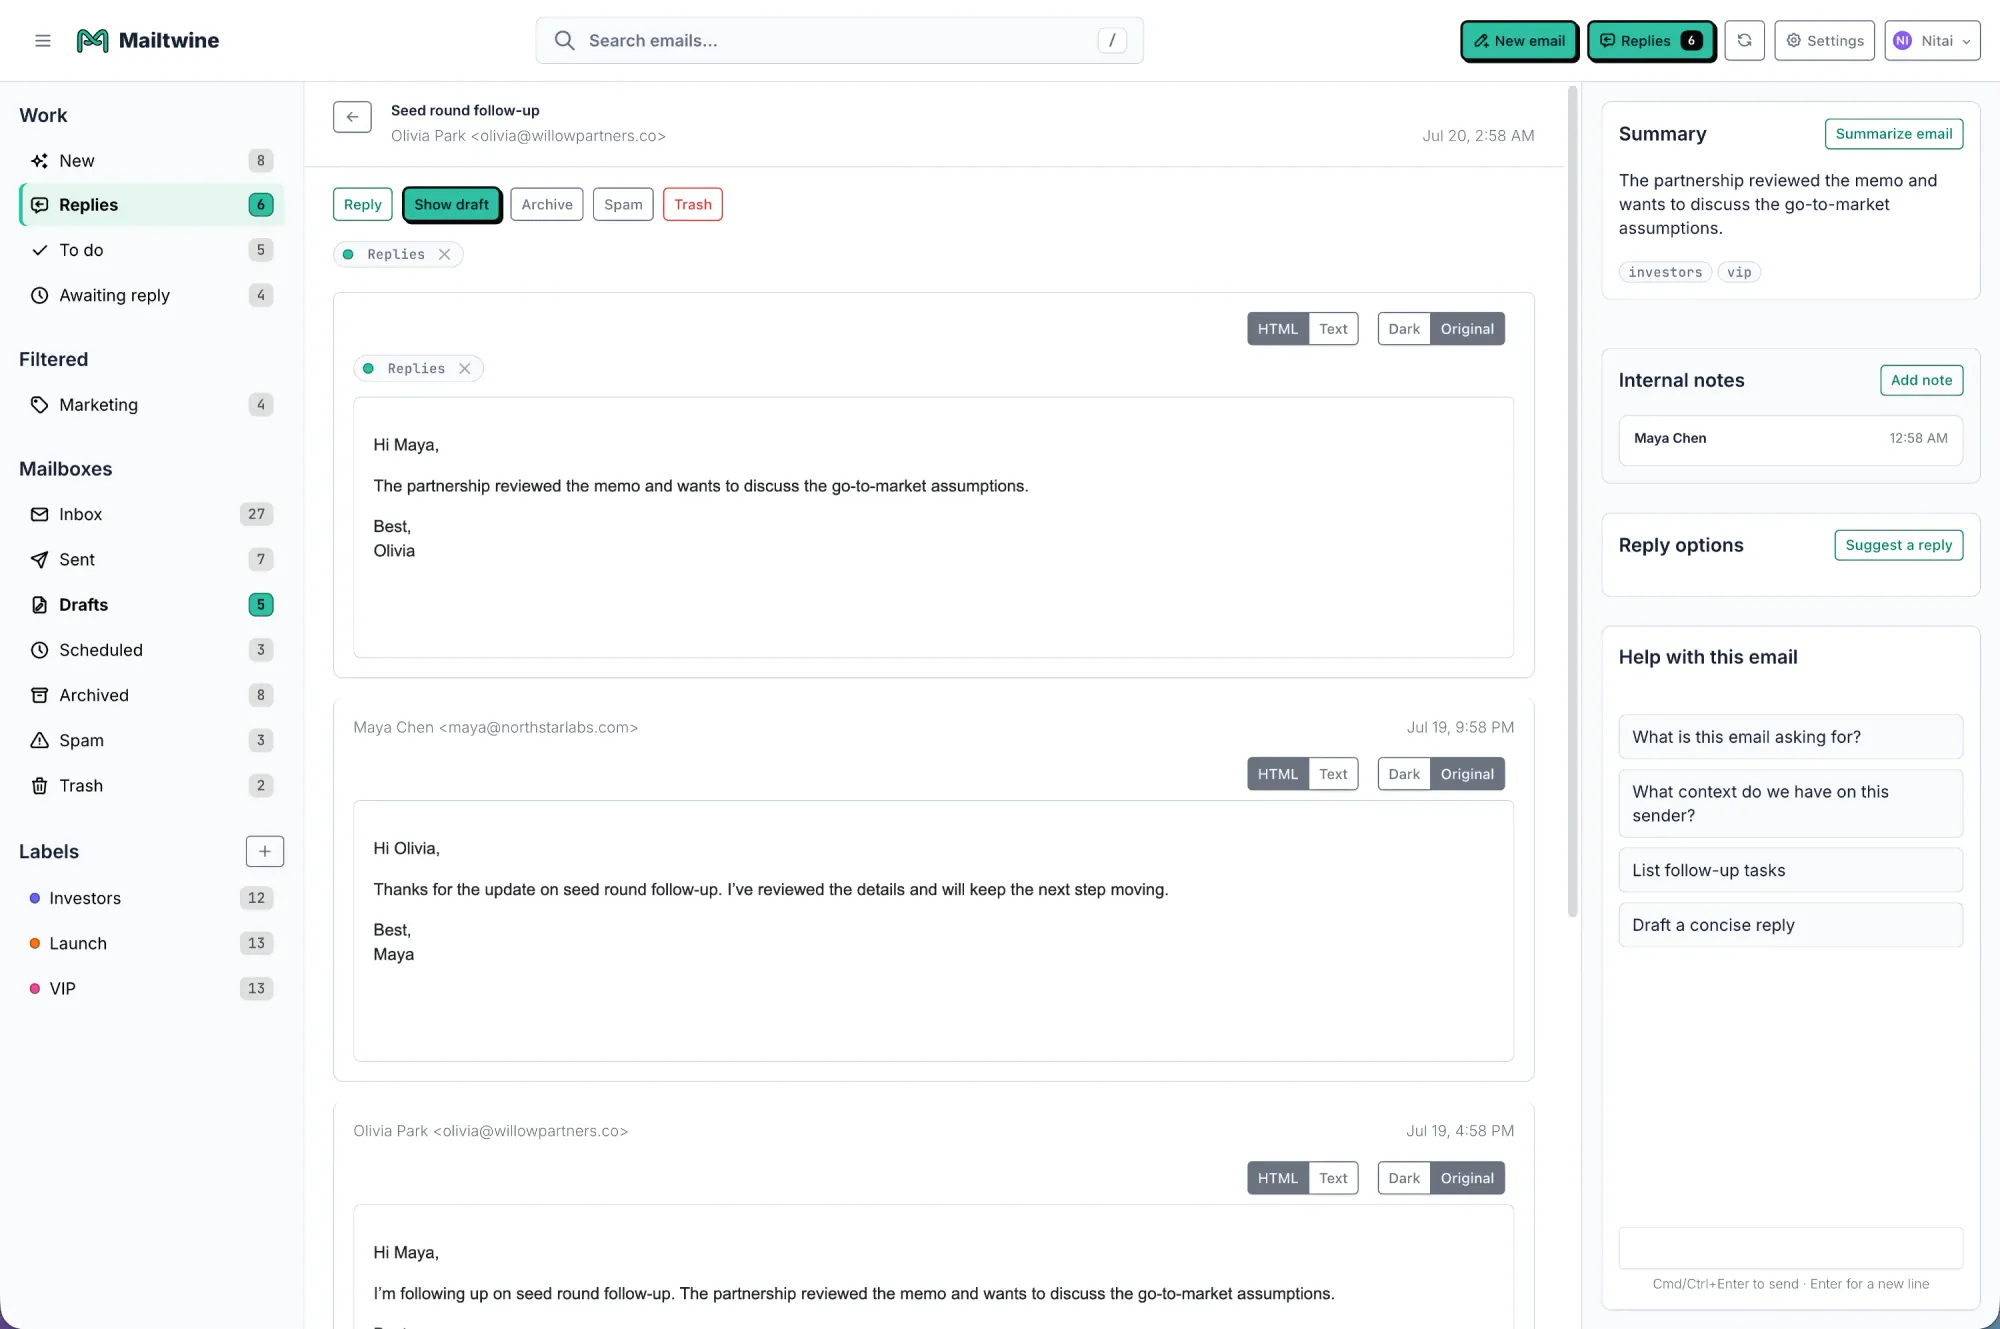Click the Mailtwine logo icon

[x=92, y=41]
